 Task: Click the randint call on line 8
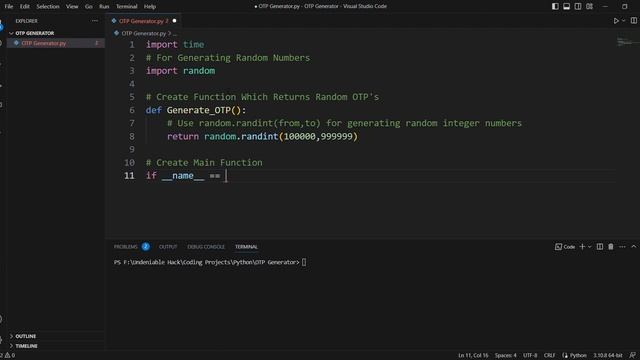[x=260, y=136]
